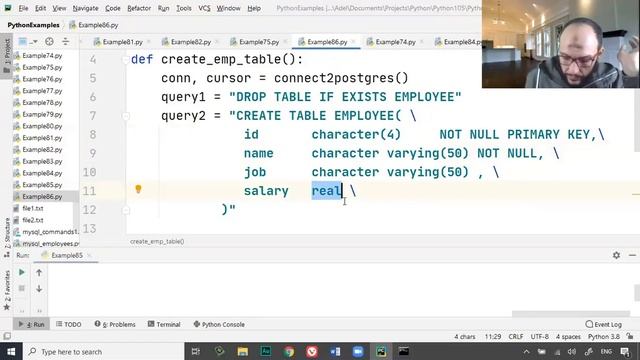This screenshot has width=640, height=360.
Task: Open the Window menu
Action: click(228, 8)
